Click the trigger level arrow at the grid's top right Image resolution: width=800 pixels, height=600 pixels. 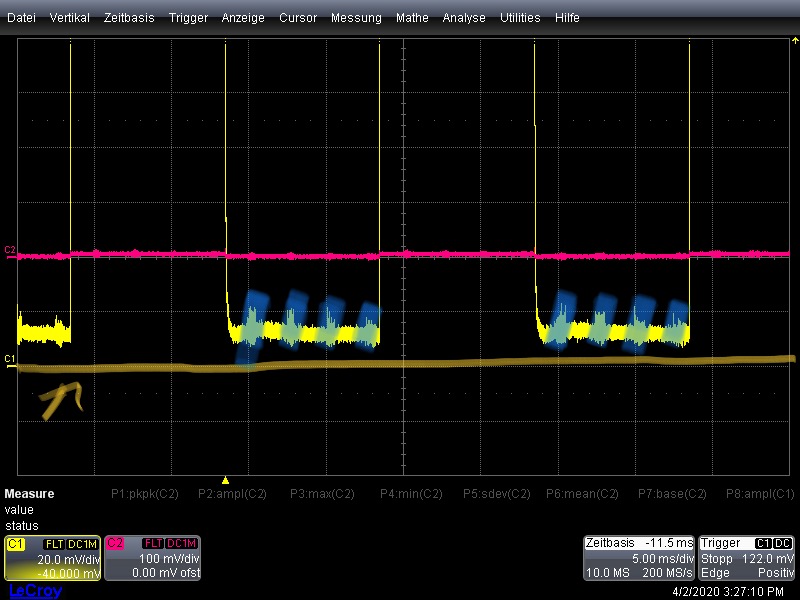(x=795, y=40)
